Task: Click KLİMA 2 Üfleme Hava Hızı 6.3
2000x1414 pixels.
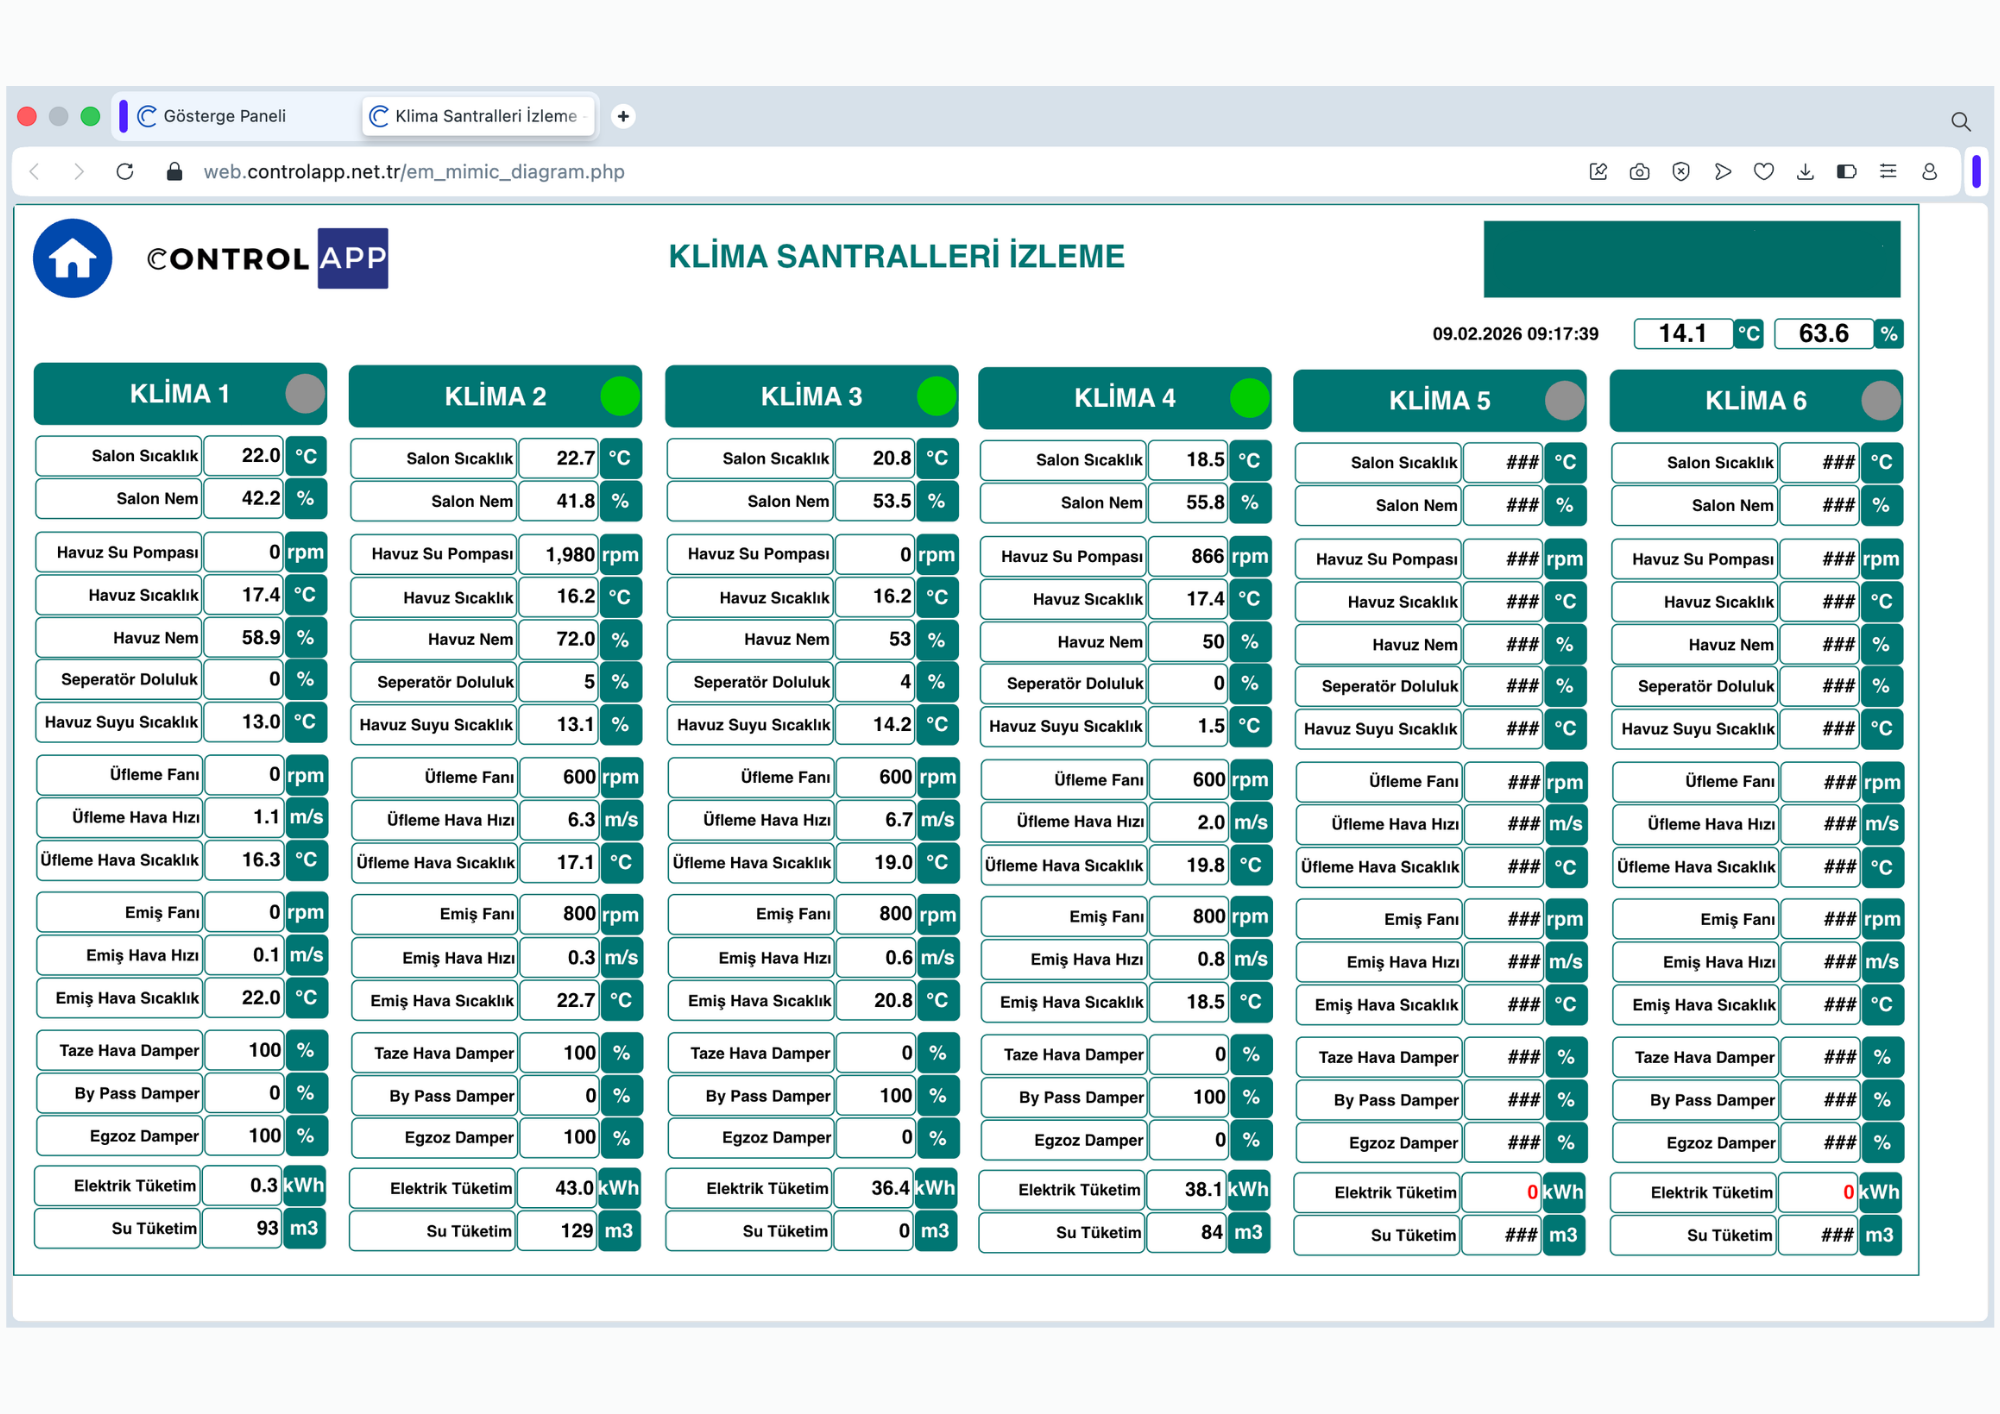Action: [x=559, y=820]
